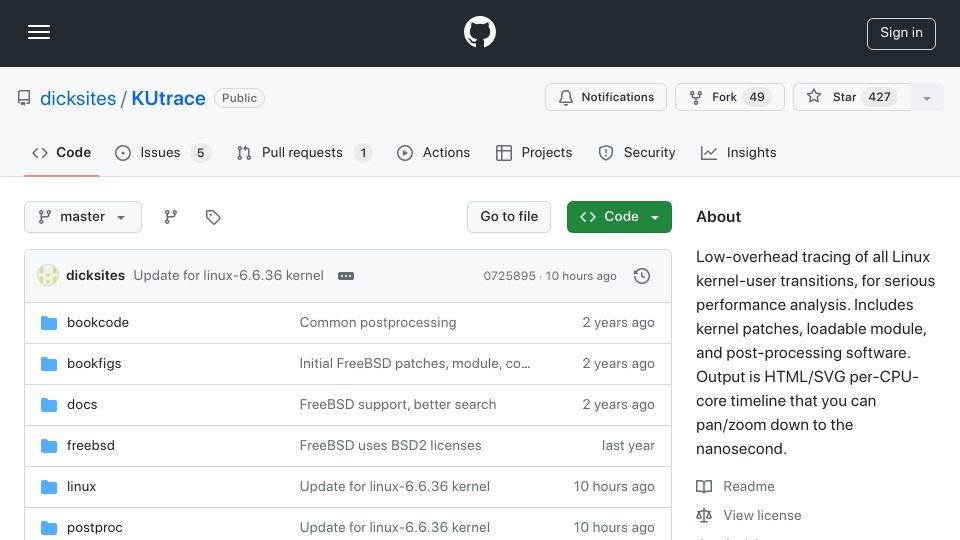960x540 pixels.
Task: Click the Star count 427
Action: click(879, 97)
